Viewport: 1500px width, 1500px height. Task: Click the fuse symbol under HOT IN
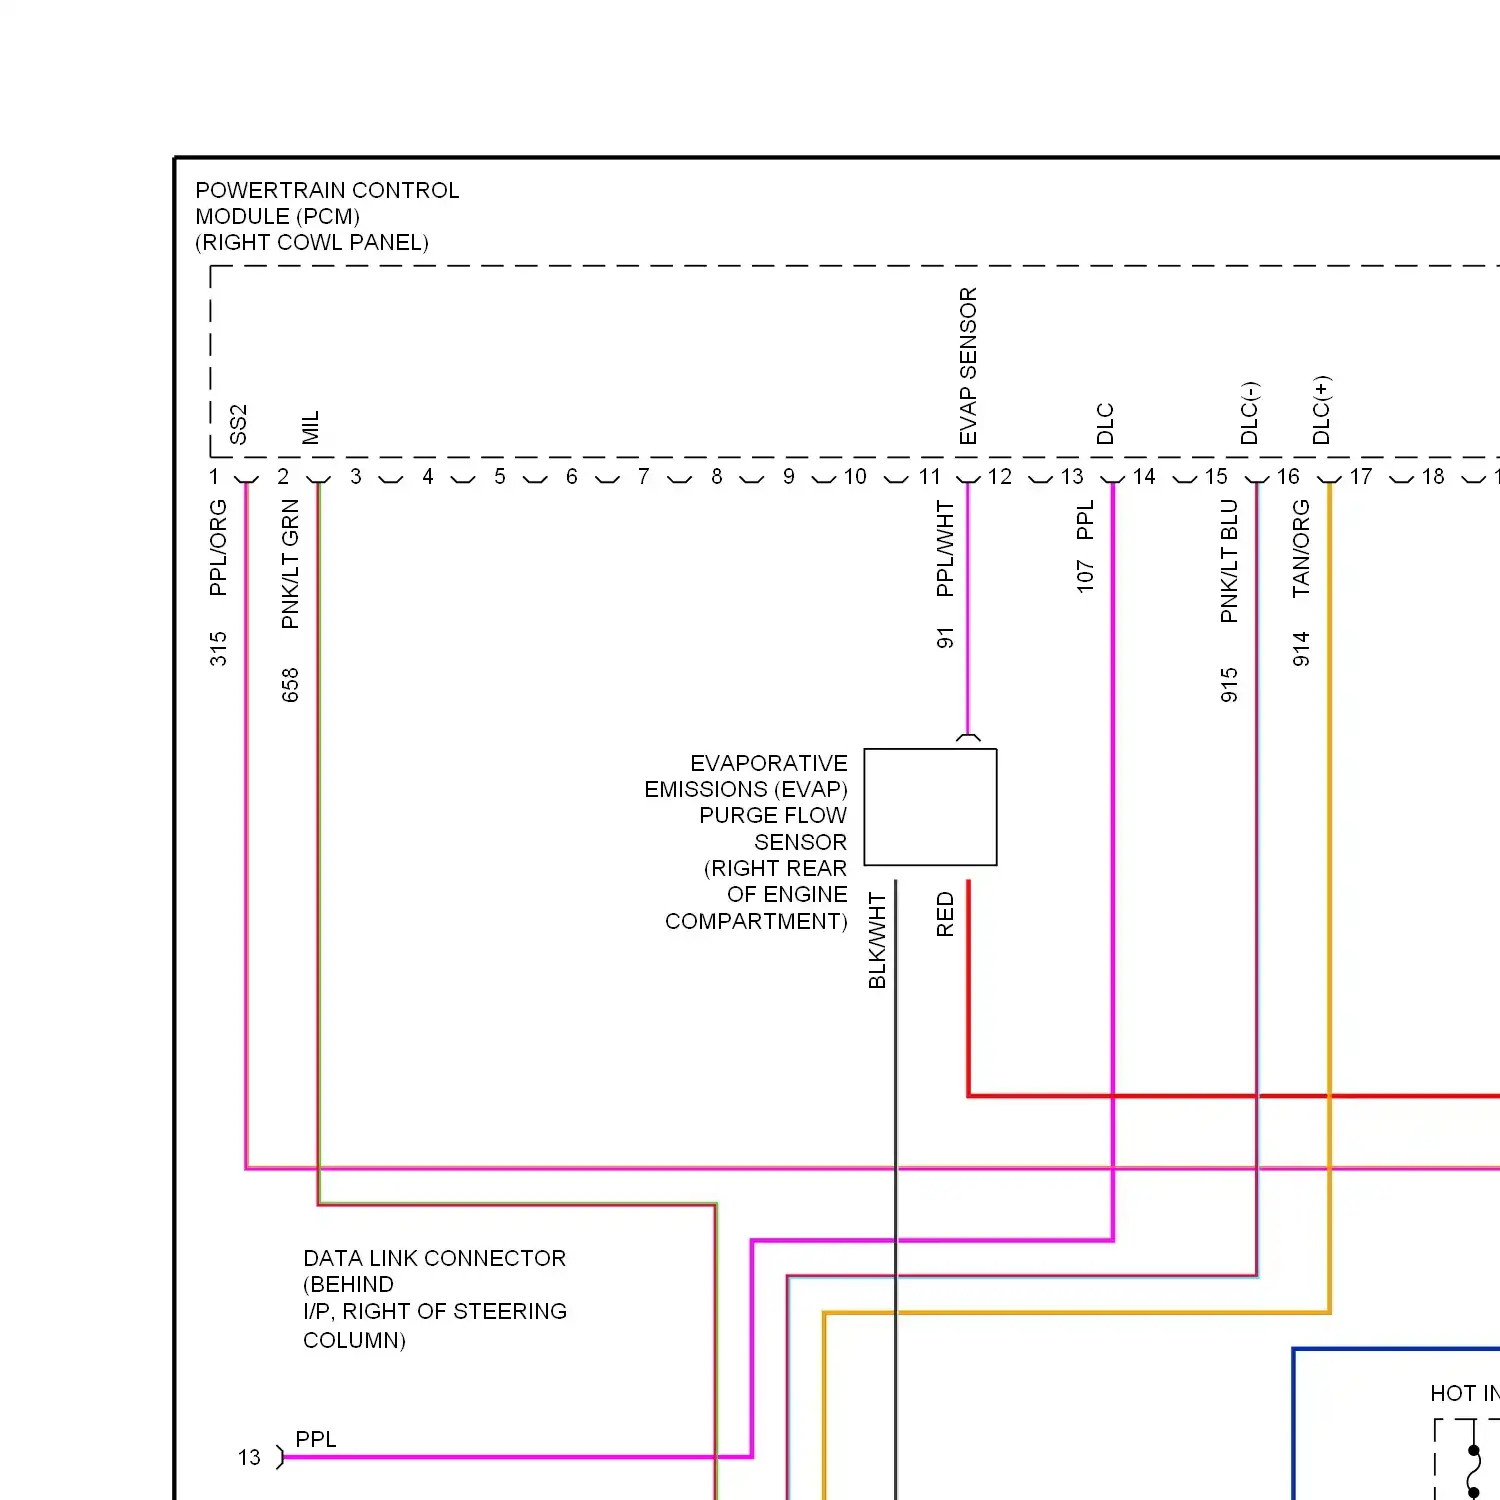[x=1474, y=1471]
